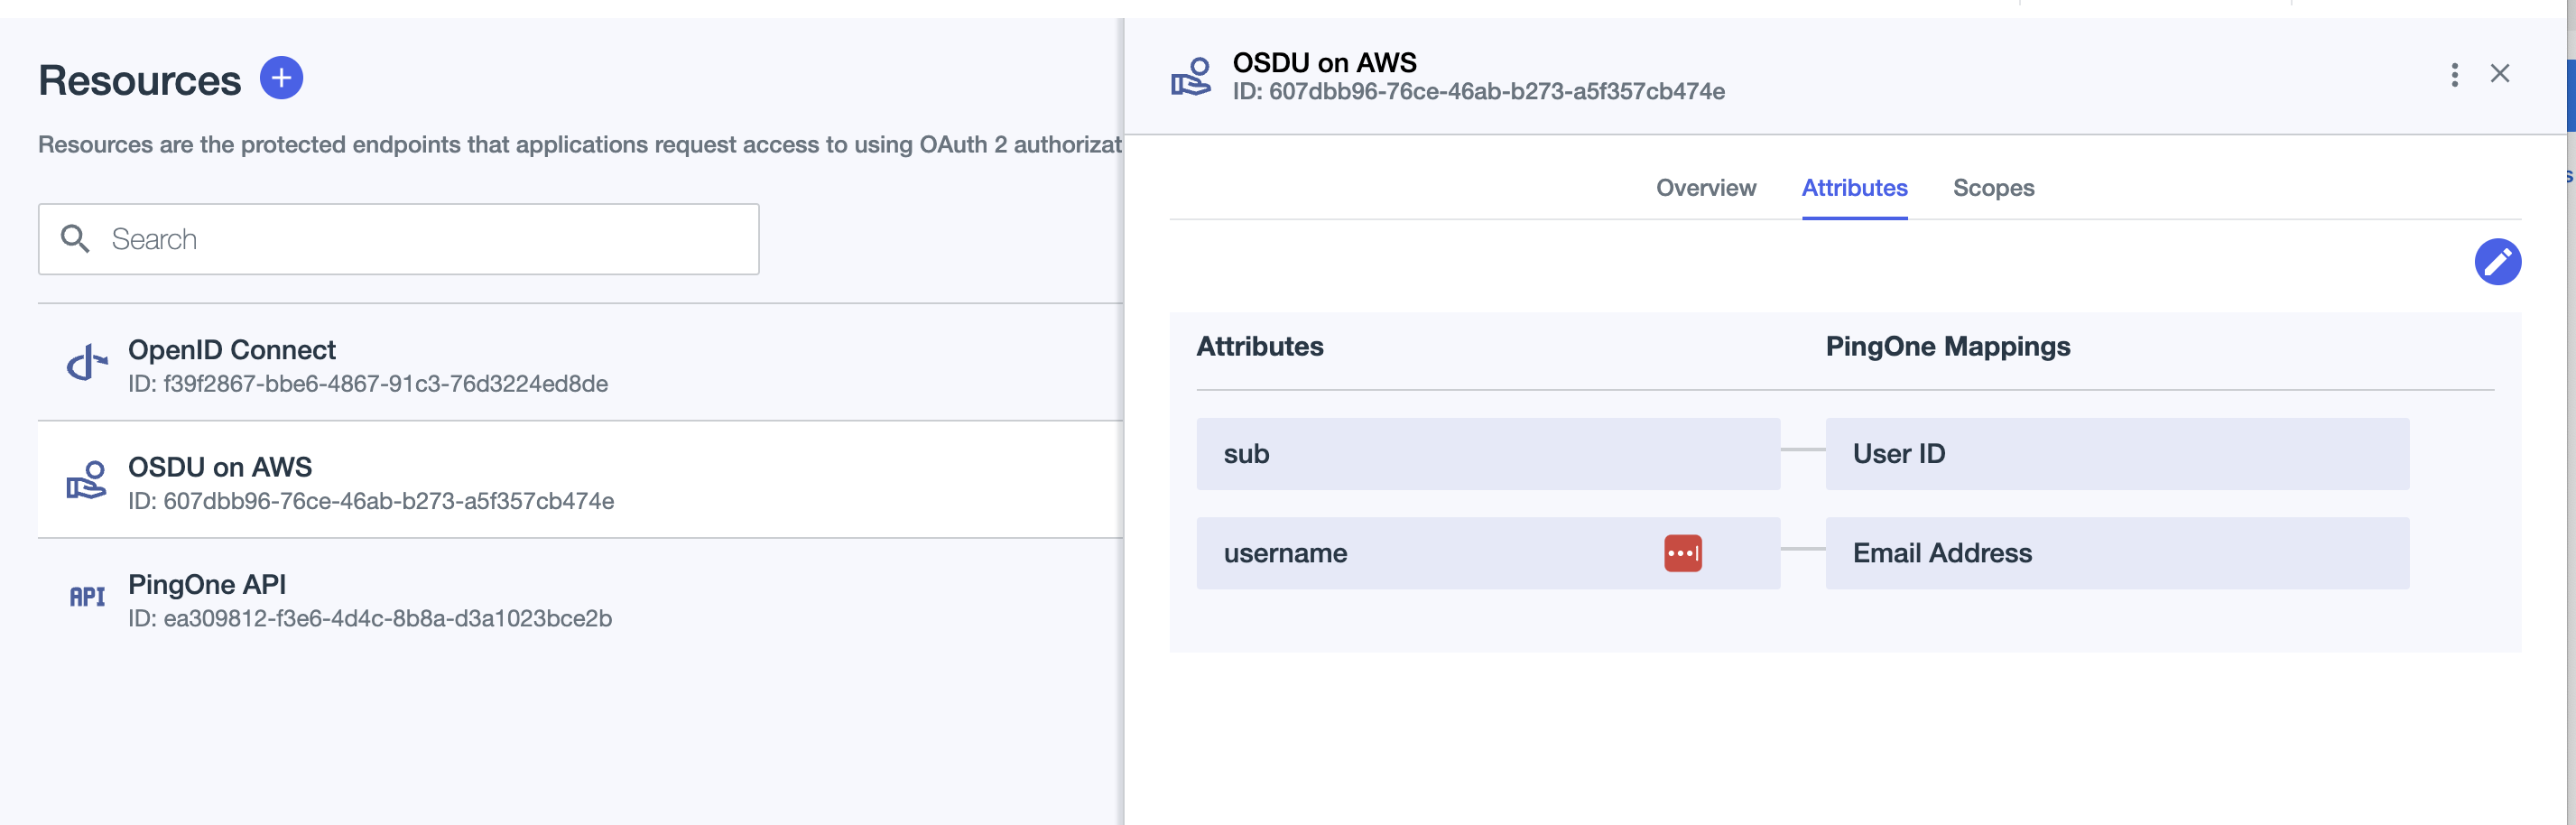Open the PingOne API resource row
The image size is (2576, 825).
pos(581,598)
